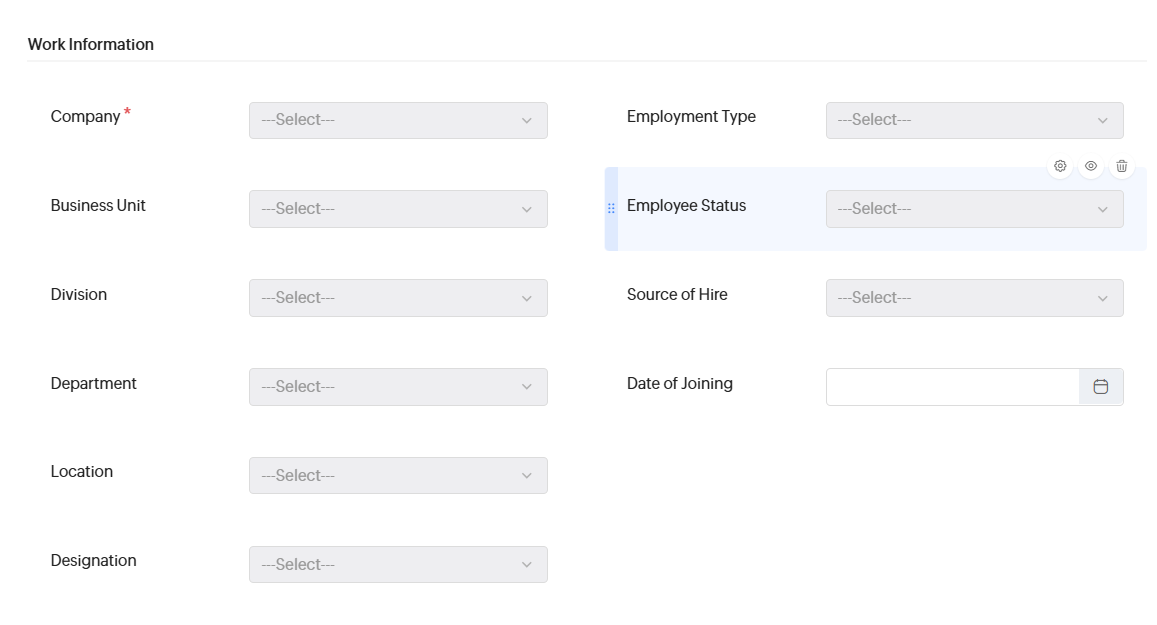This screenshot has width=1157, height=625.
Task: Expand the Source of Hire dropdown
Action: click(x=974, y=298)
